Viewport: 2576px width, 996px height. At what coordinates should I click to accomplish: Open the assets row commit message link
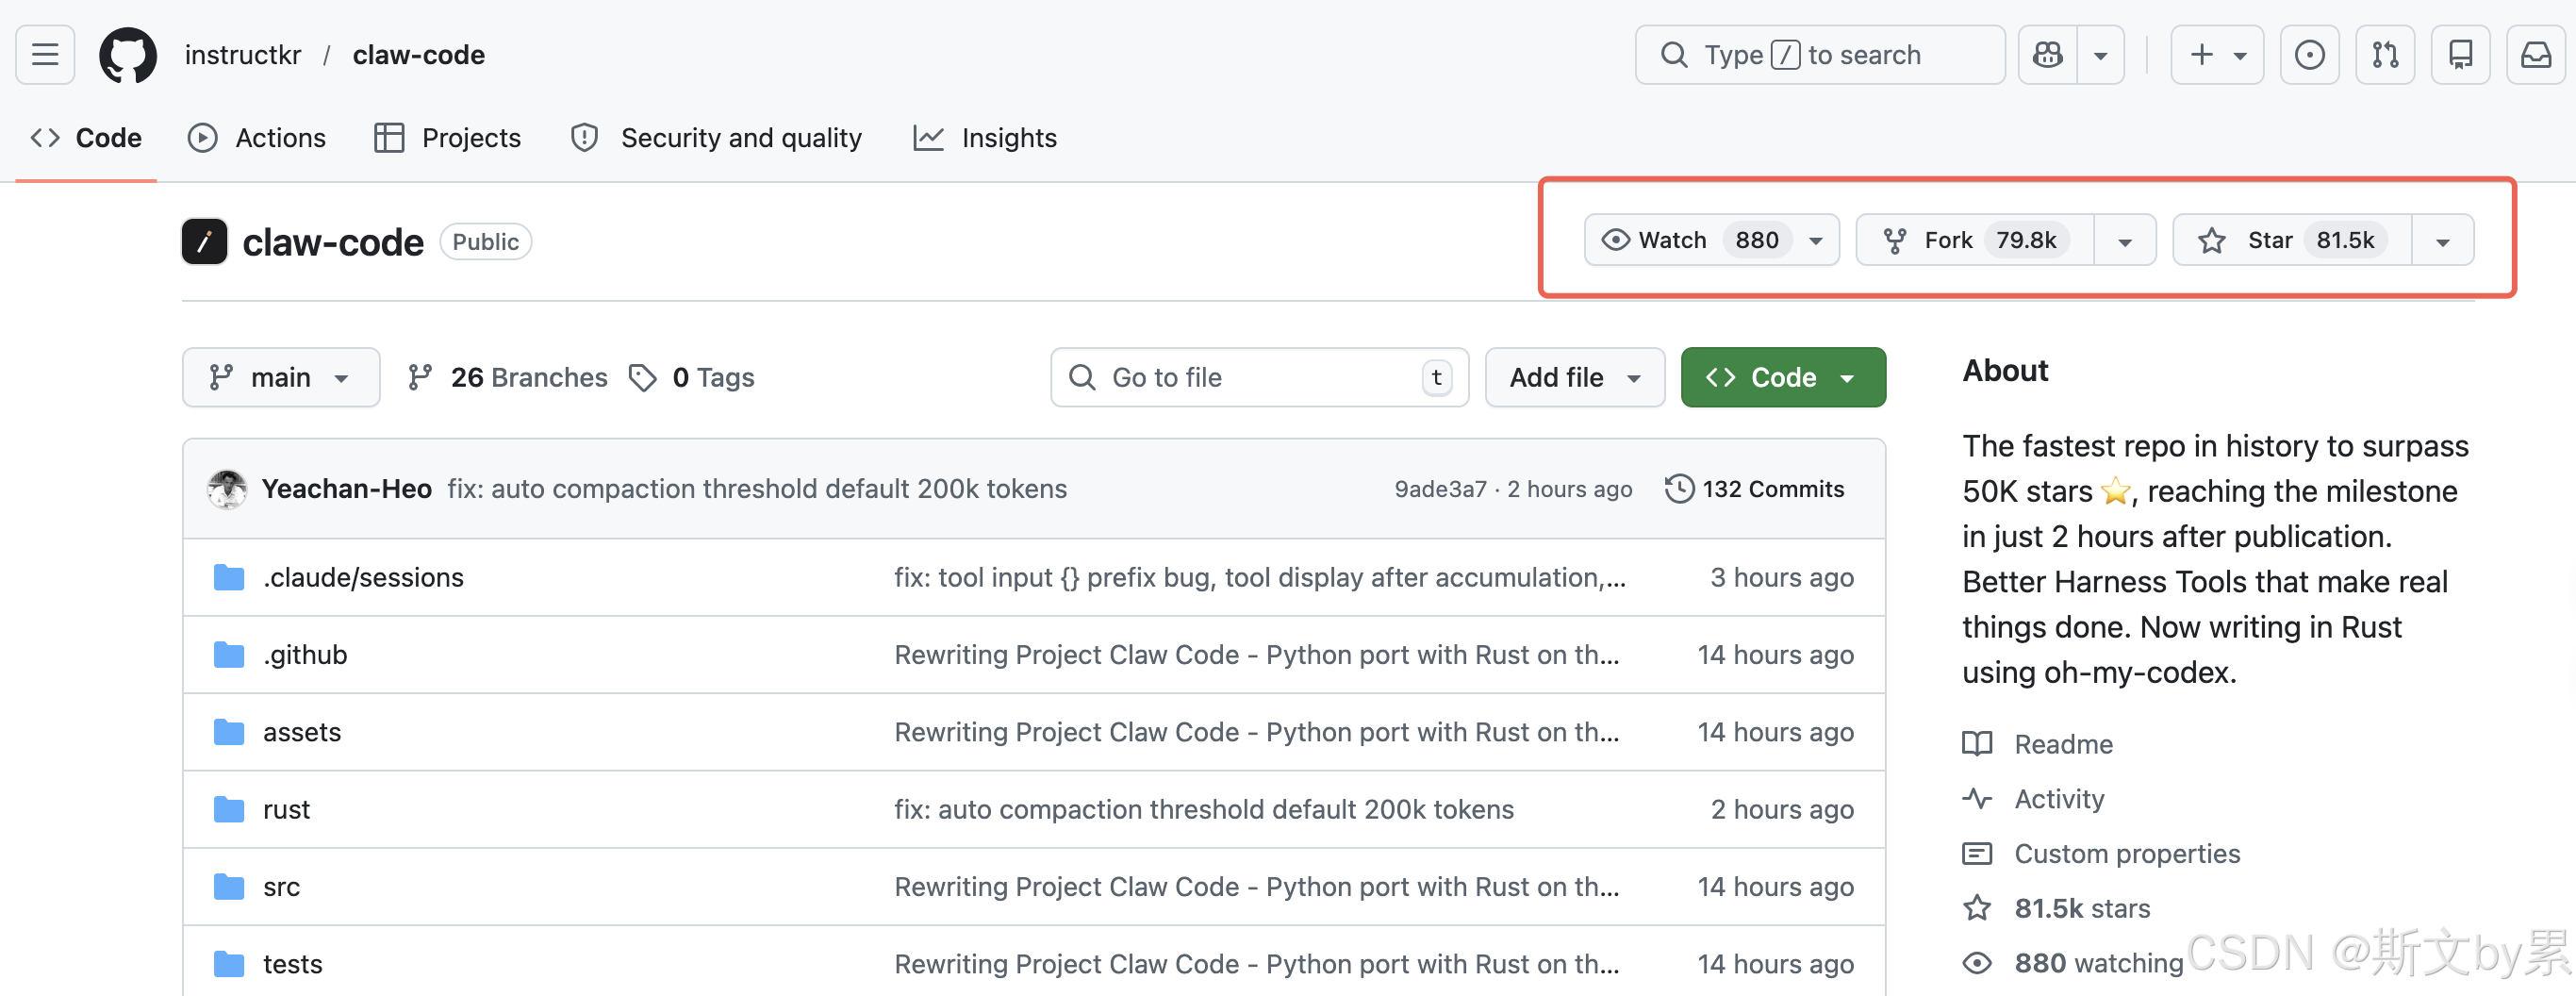pos(1257,732)
